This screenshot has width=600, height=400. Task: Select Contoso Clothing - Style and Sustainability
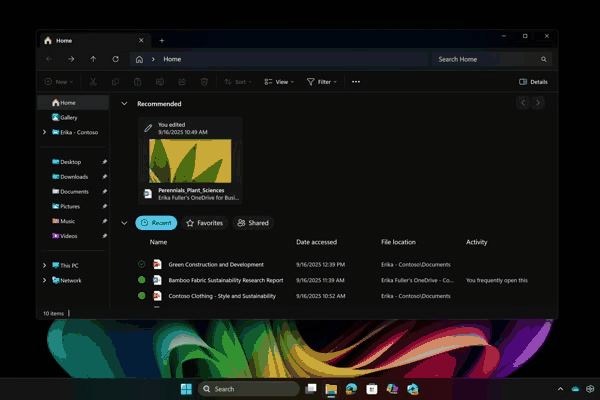pyautogui.click(x=222, y=296)
